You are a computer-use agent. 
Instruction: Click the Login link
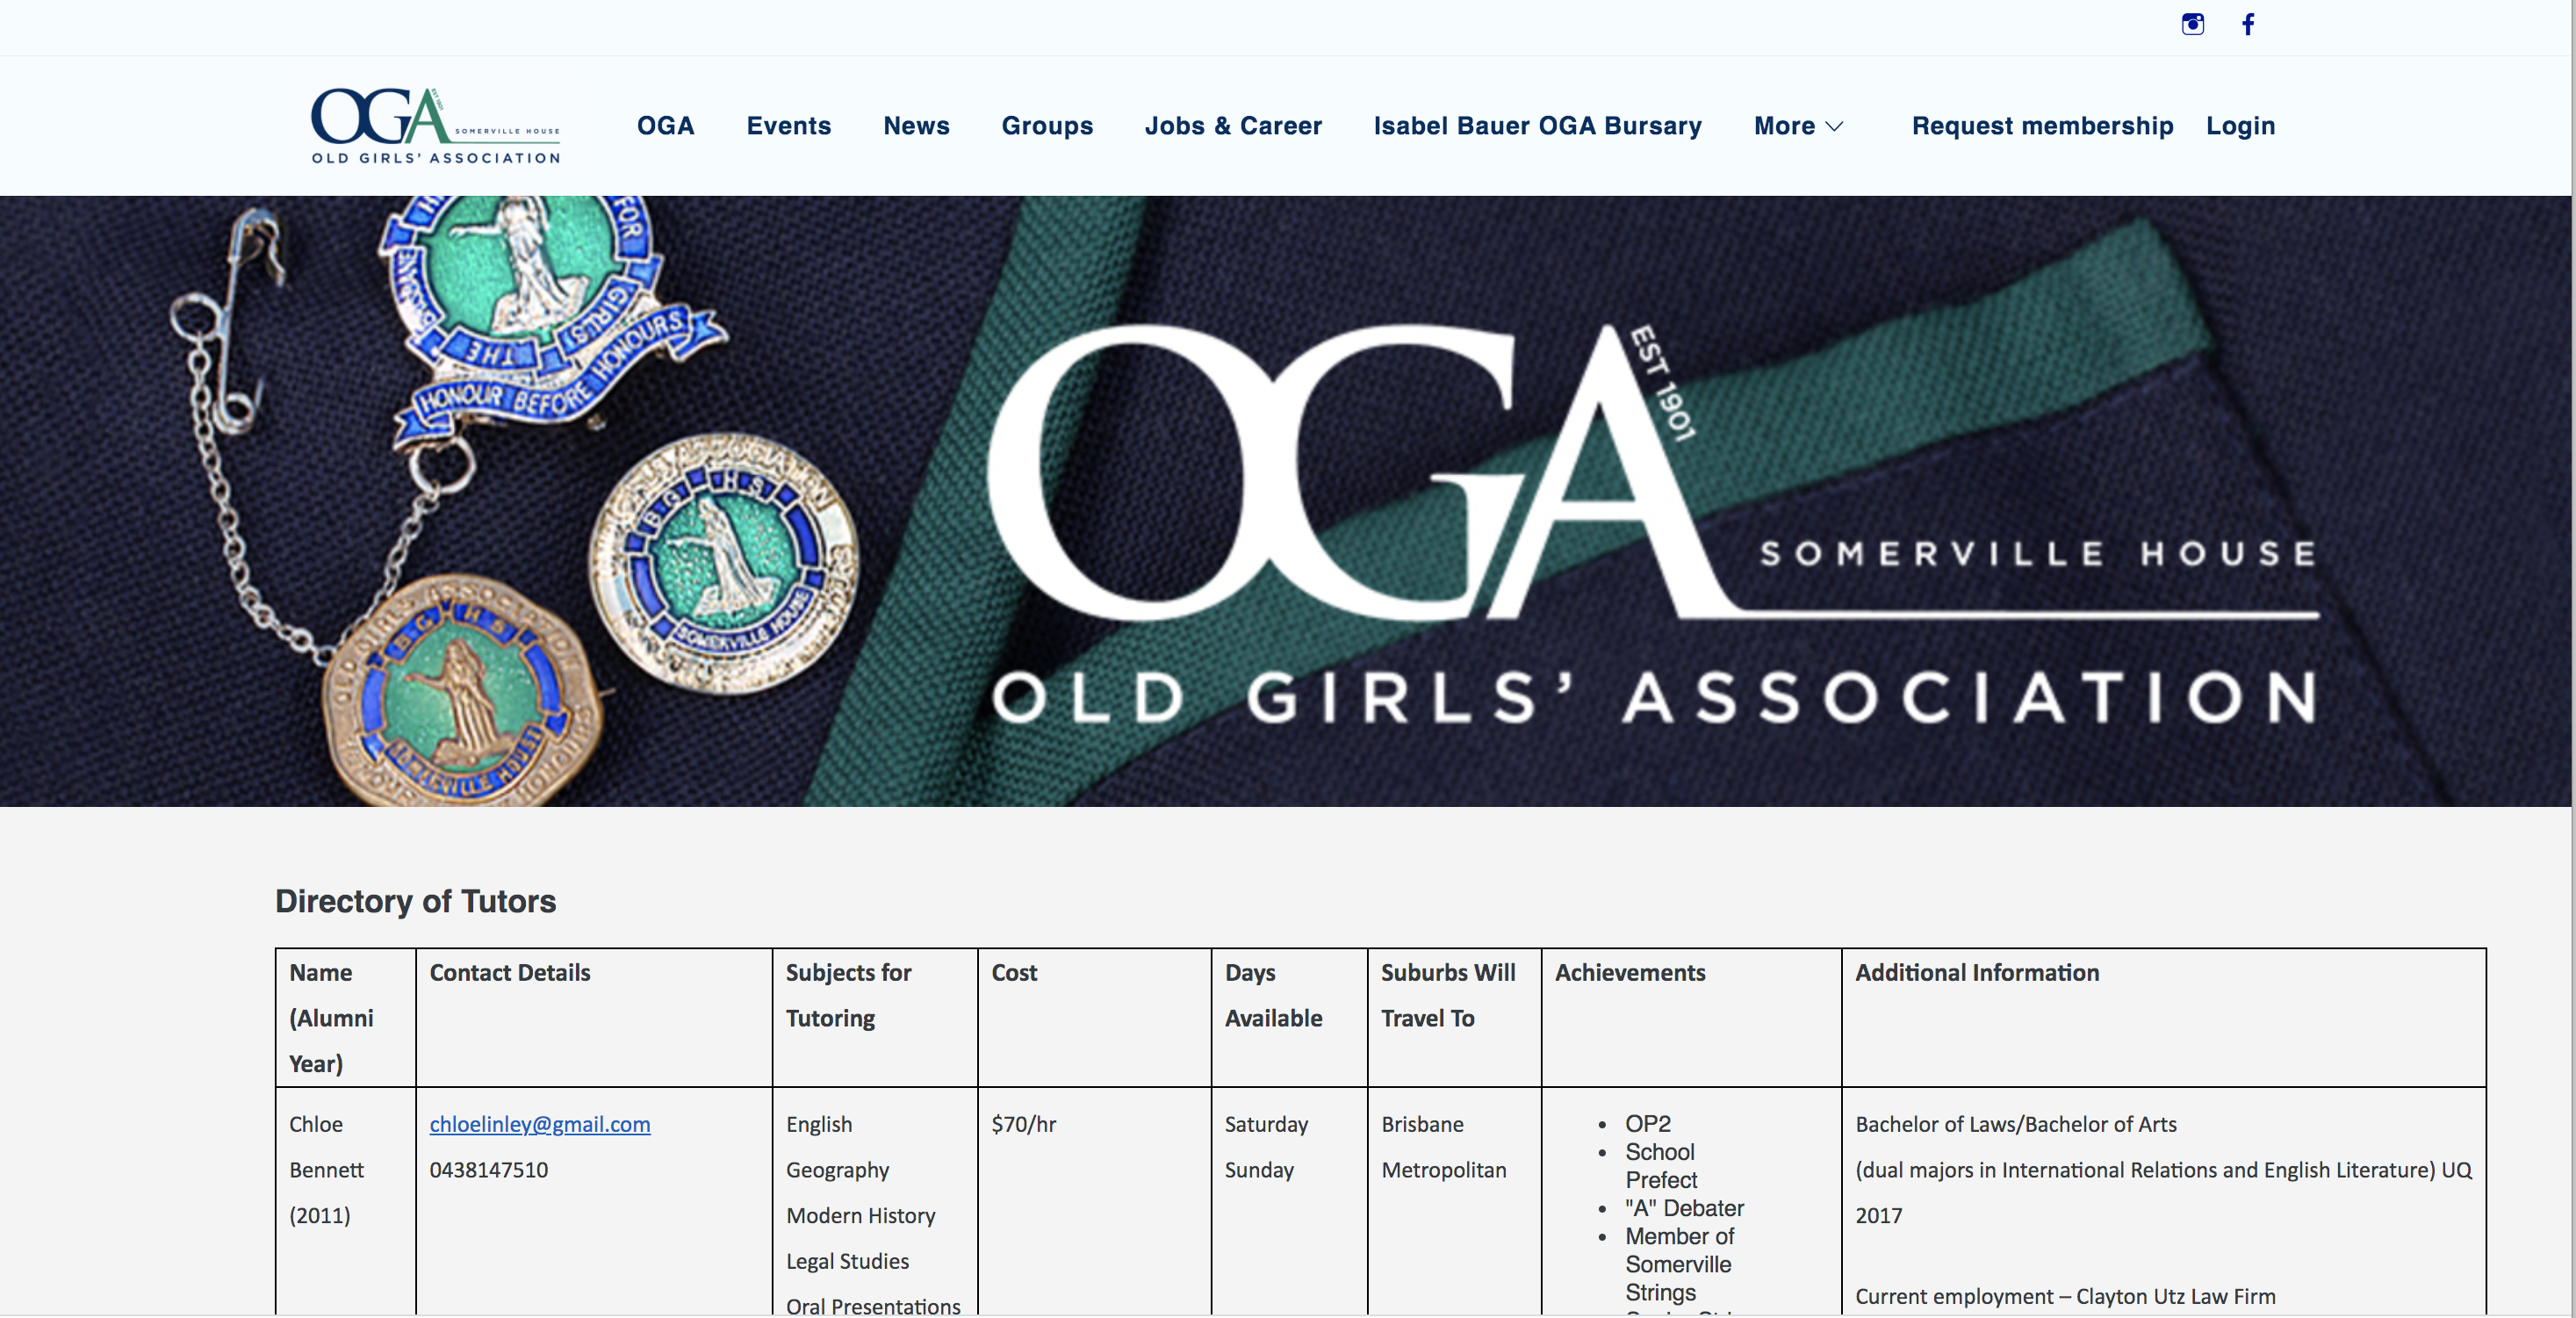2240,126
